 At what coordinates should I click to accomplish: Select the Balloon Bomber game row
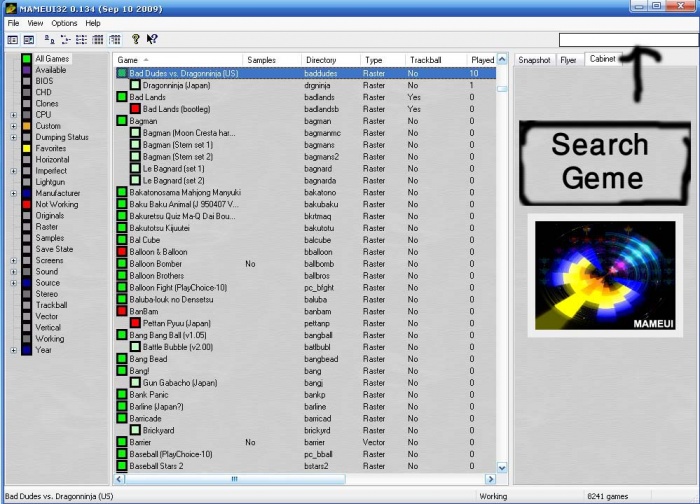point(305,264)
